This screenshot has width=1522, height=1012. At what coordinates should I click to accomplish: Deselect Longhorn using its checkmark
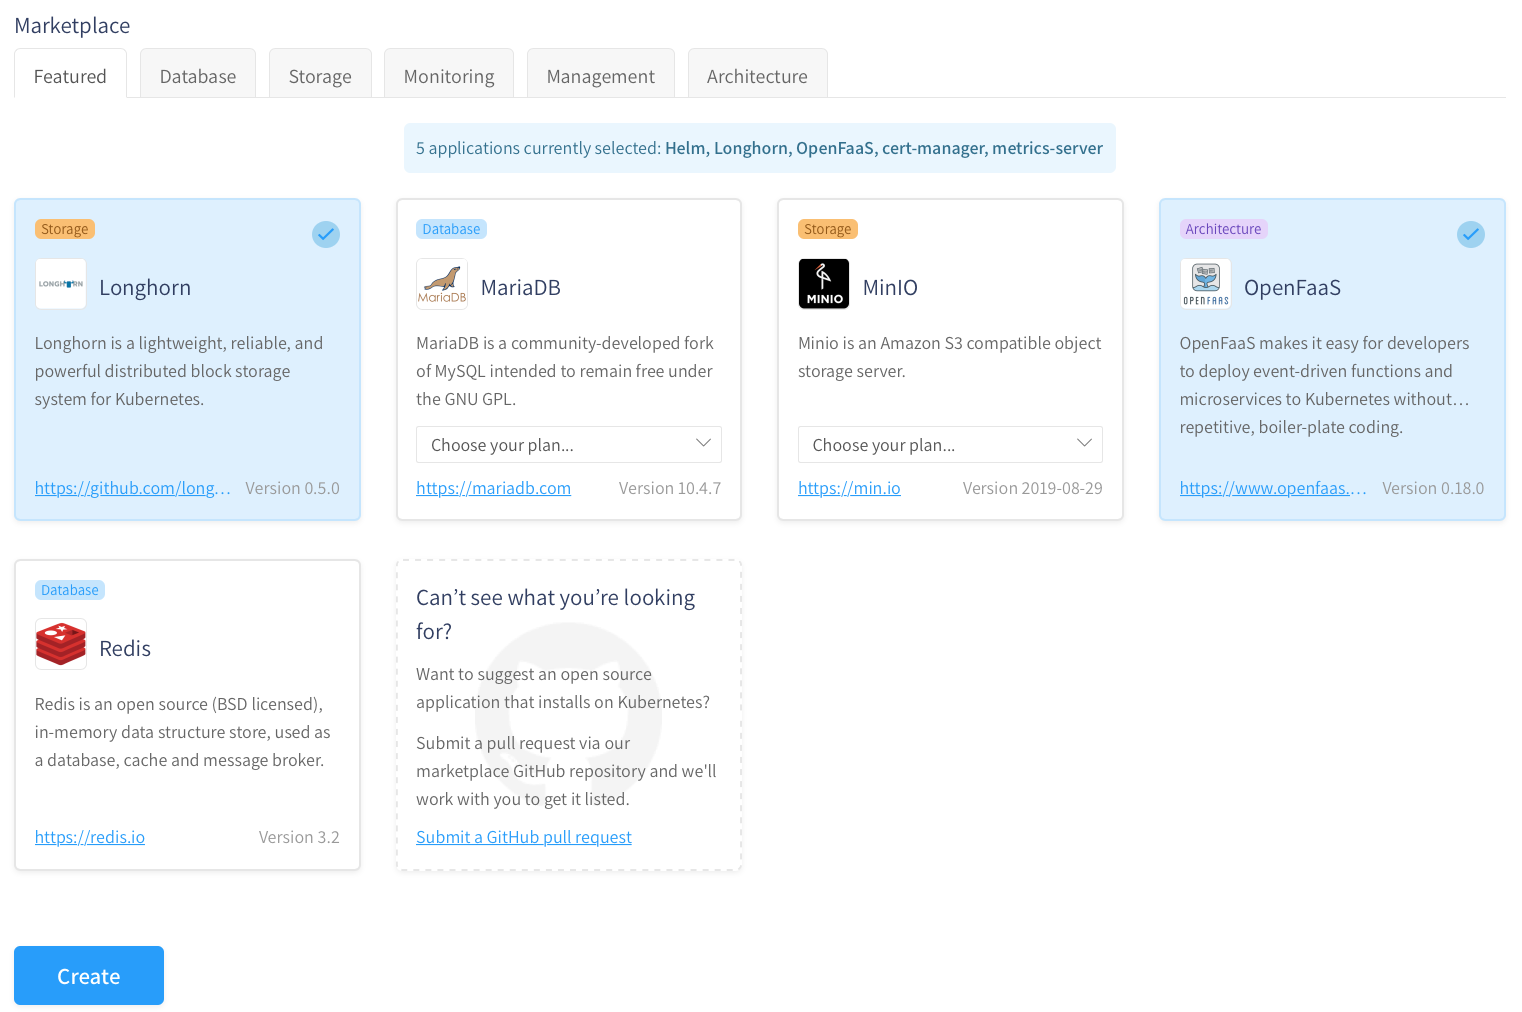(x=326, y=235)
